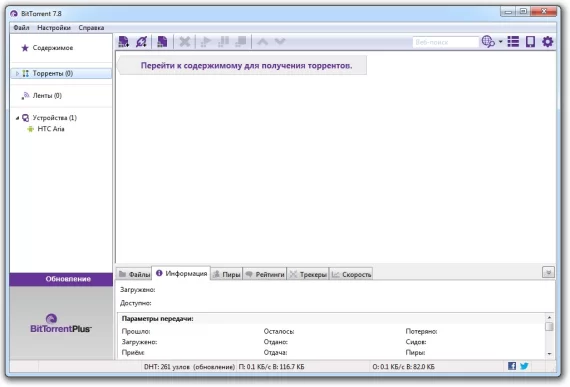Image resolution: width=570 pixels, height=387 pixels.
Task: Select Содержимое in the sidebar
Action: point(53,48)
